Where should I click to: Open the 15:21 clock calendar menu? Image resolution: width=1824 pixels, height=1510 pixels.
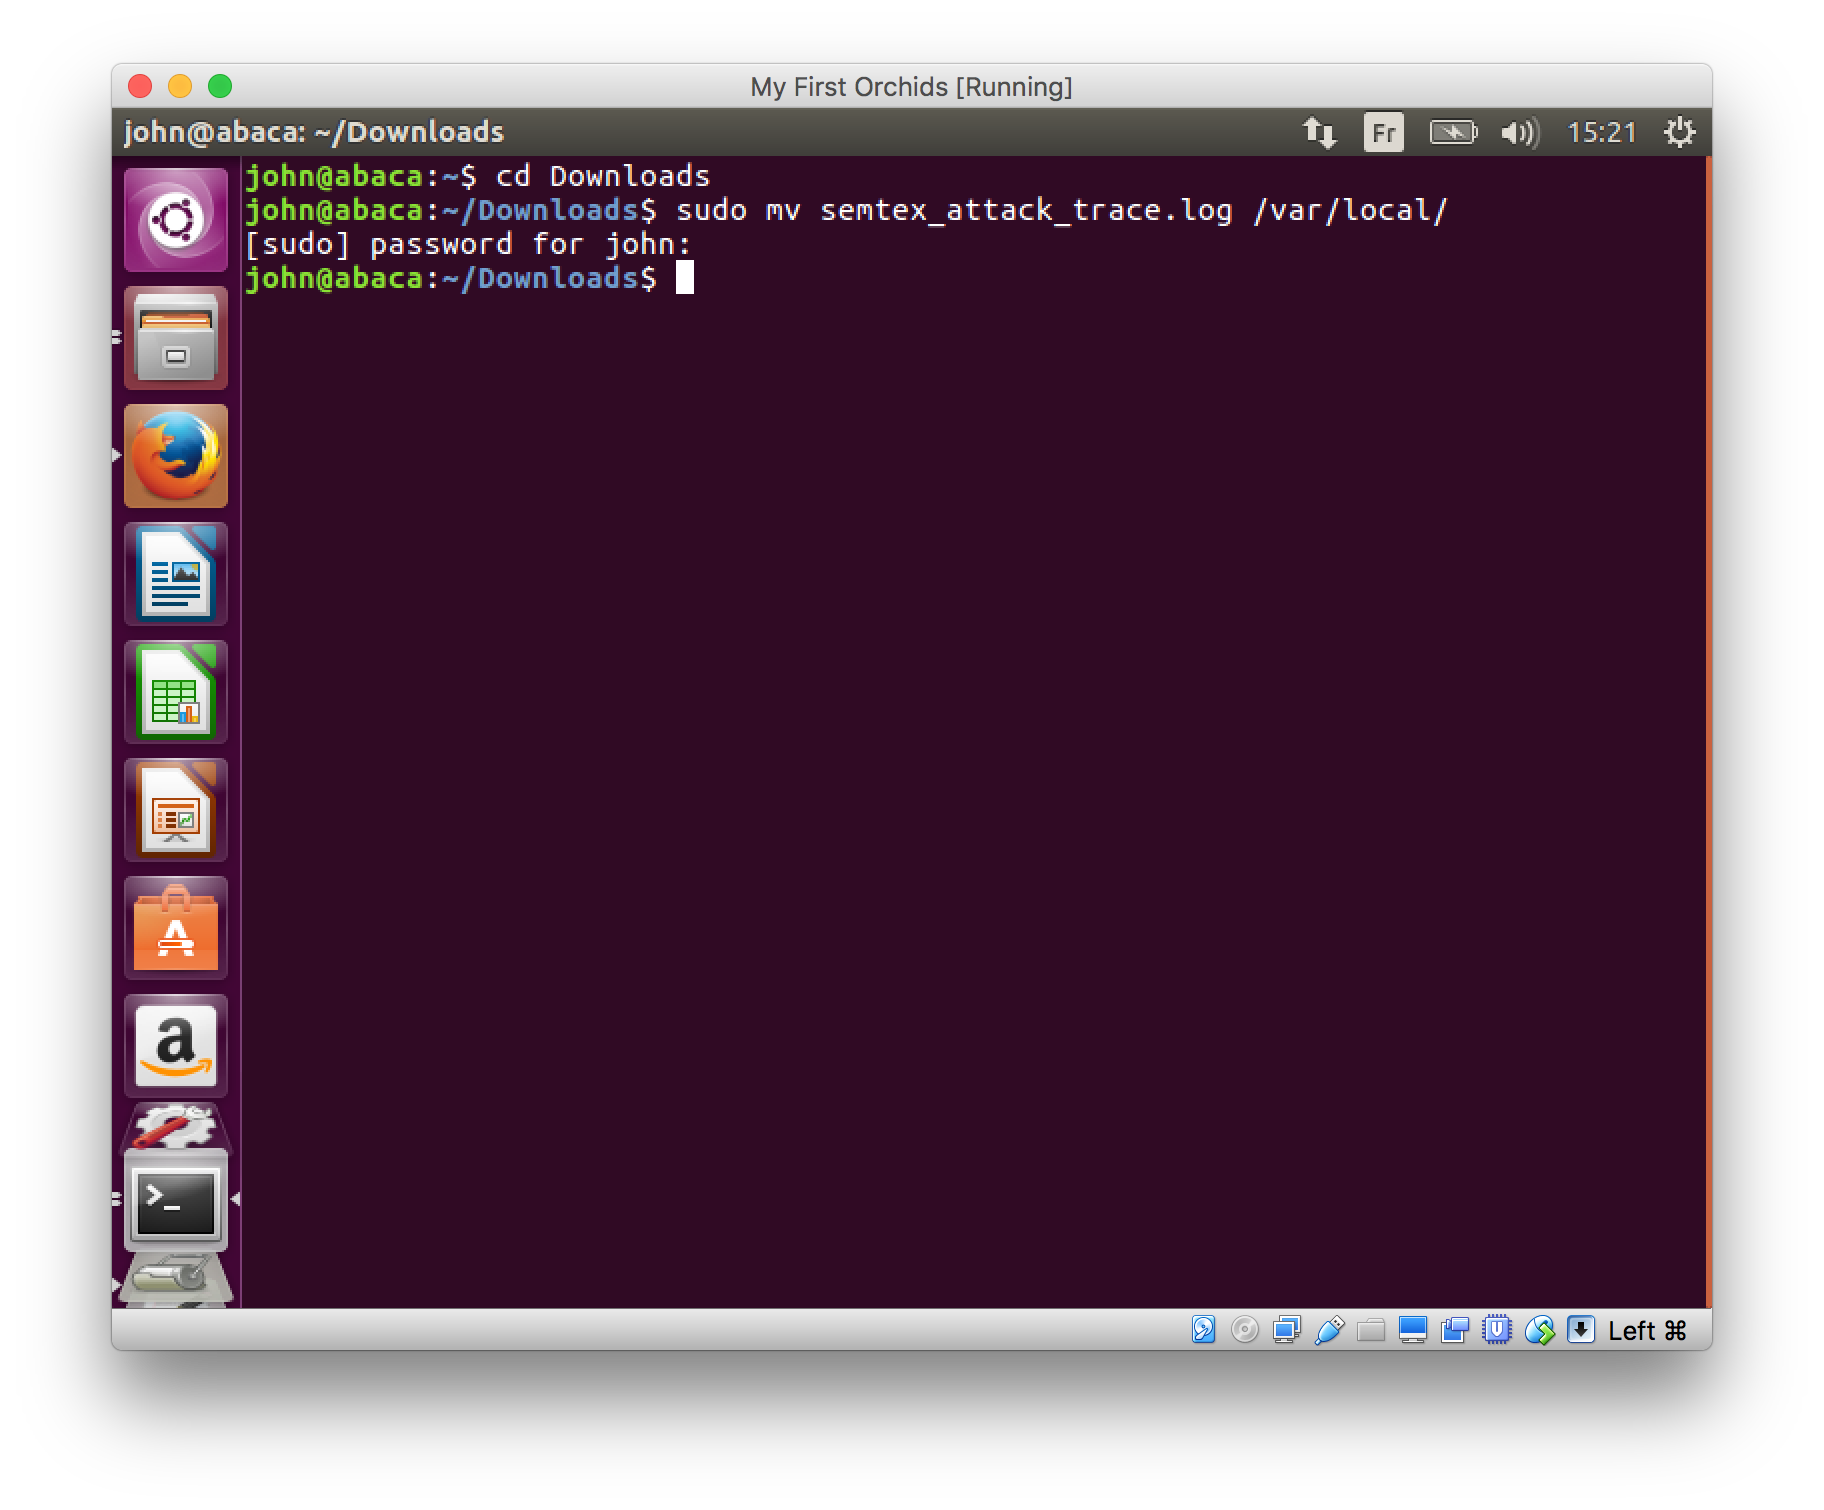click(1602, 132)
